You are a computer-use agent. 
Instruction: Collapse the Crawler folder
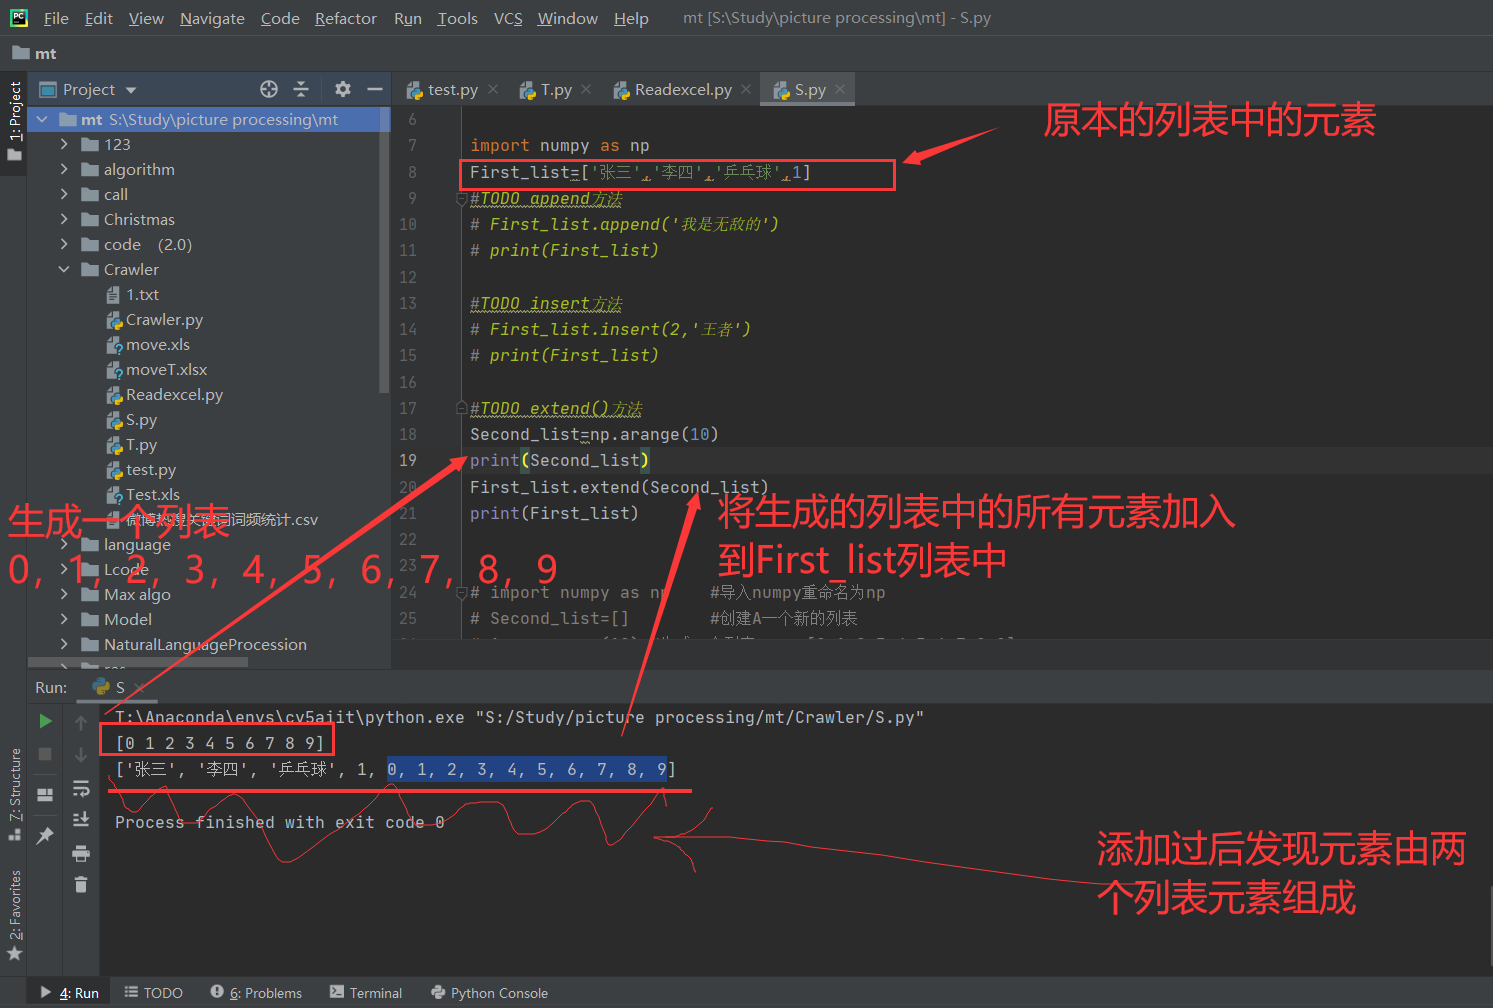64,269
